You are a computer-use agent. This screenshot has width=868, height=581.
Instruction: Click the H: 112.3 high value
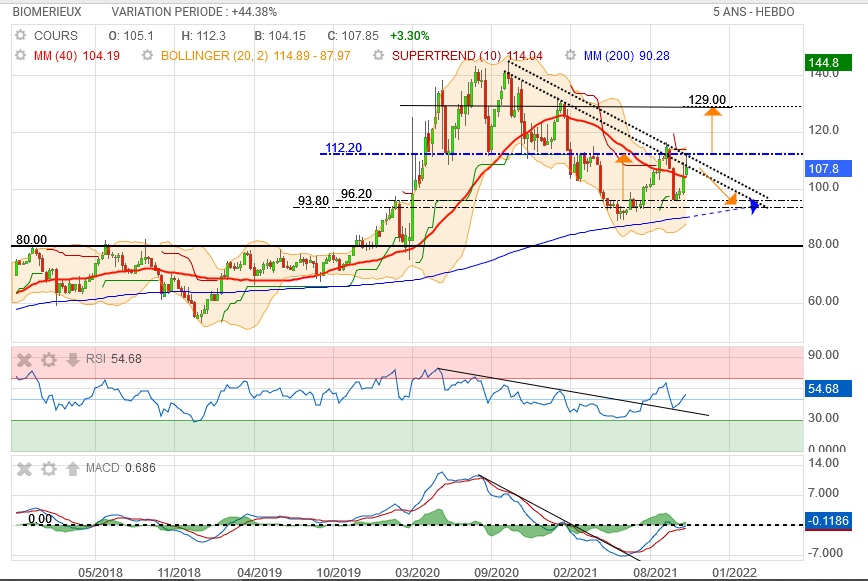click(x=204, y=36)
